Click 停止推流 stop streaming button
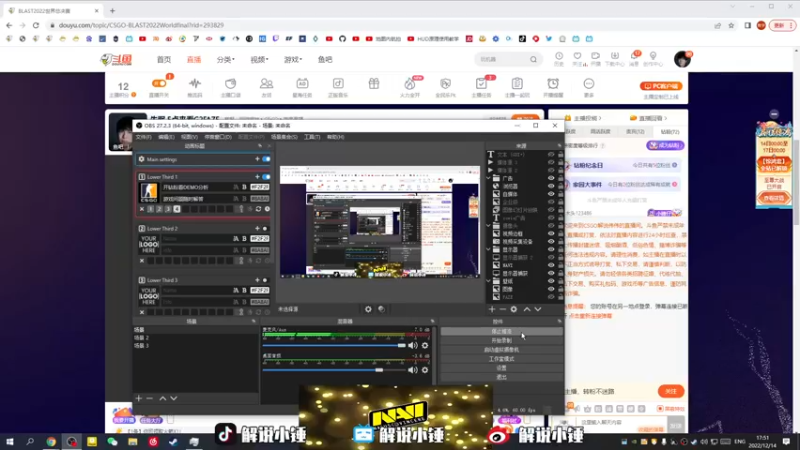Screen dimensions: 800x450 tap(501, 332)
